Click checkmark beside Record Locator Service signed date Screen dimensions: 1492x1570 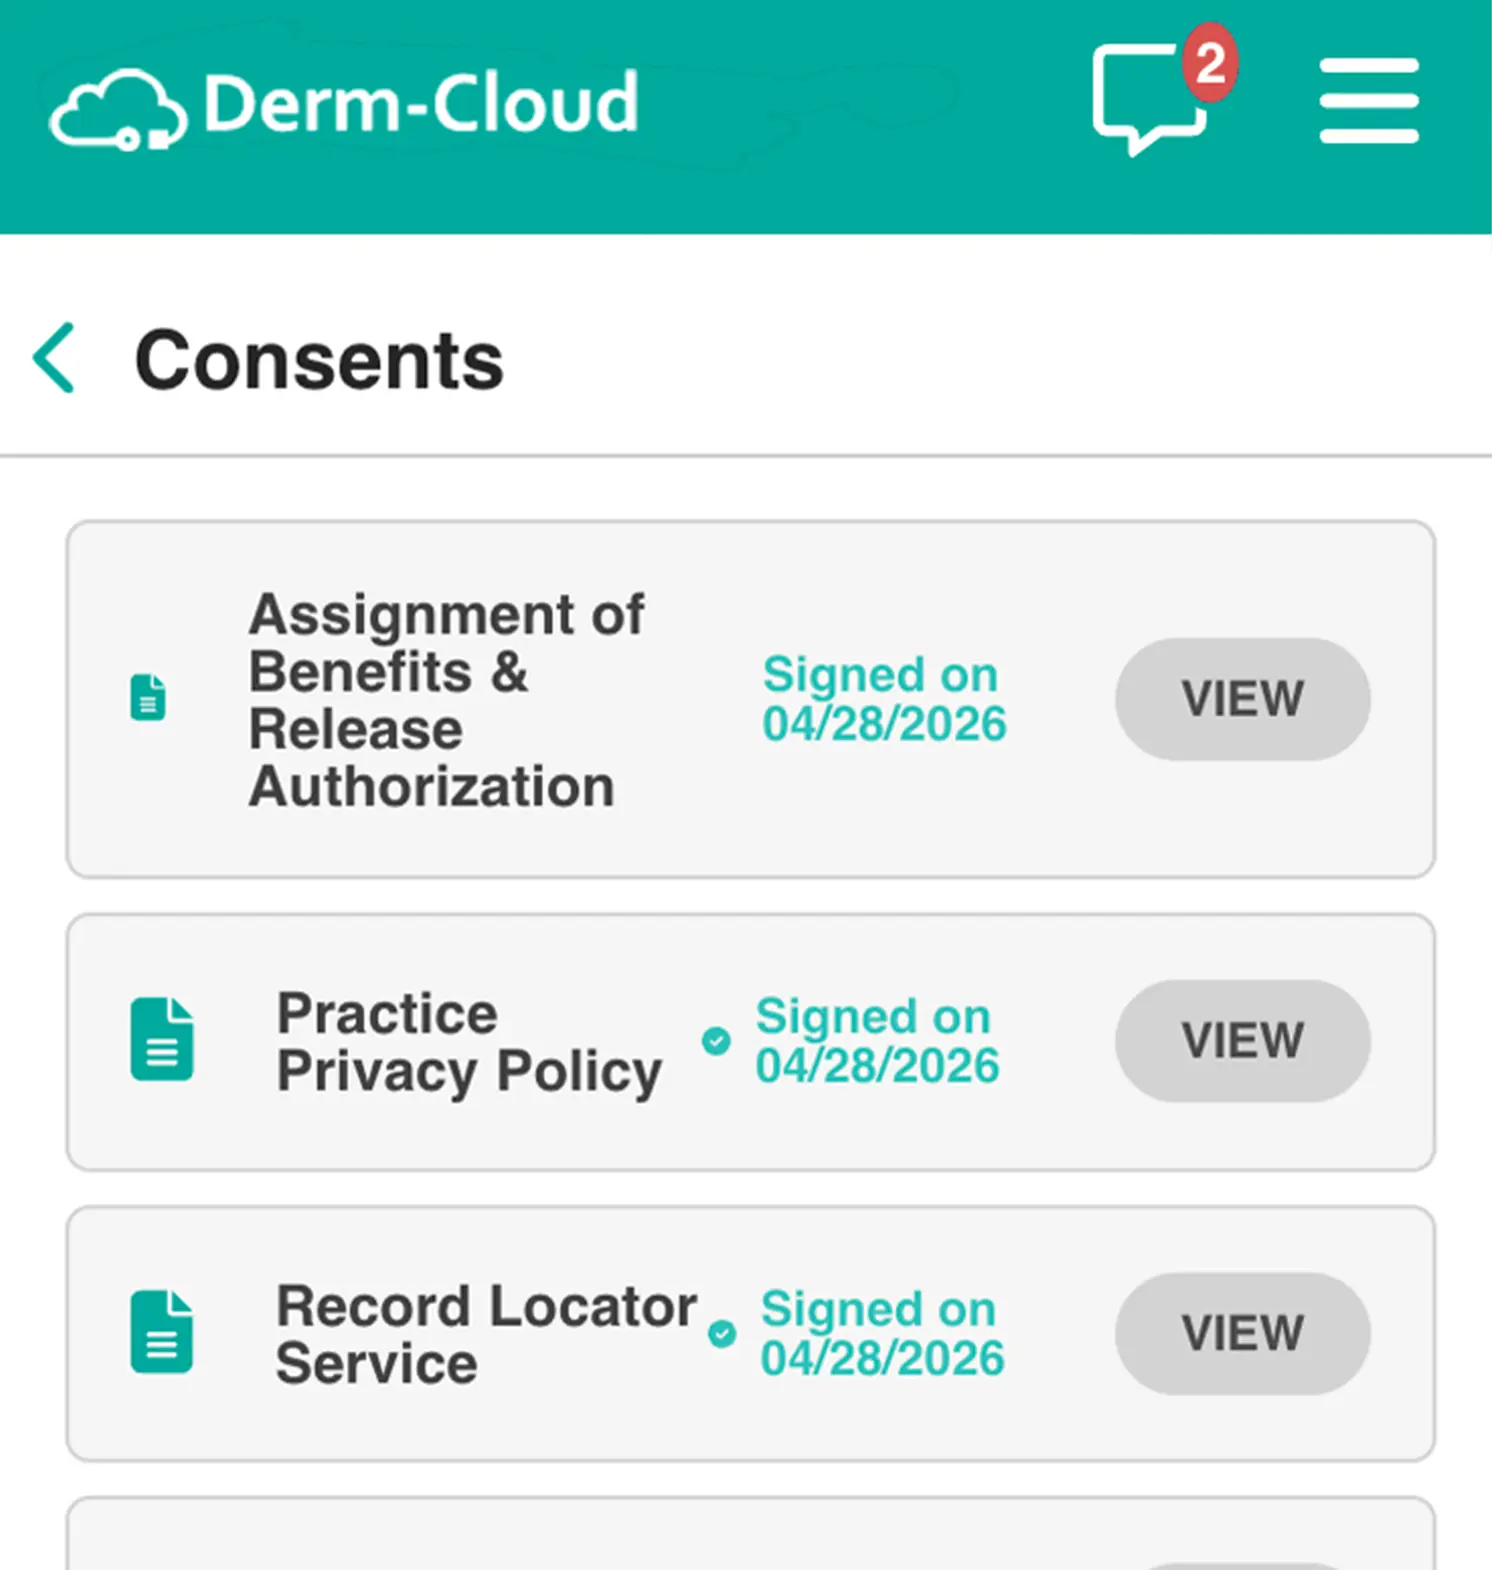pos(722,1334)
